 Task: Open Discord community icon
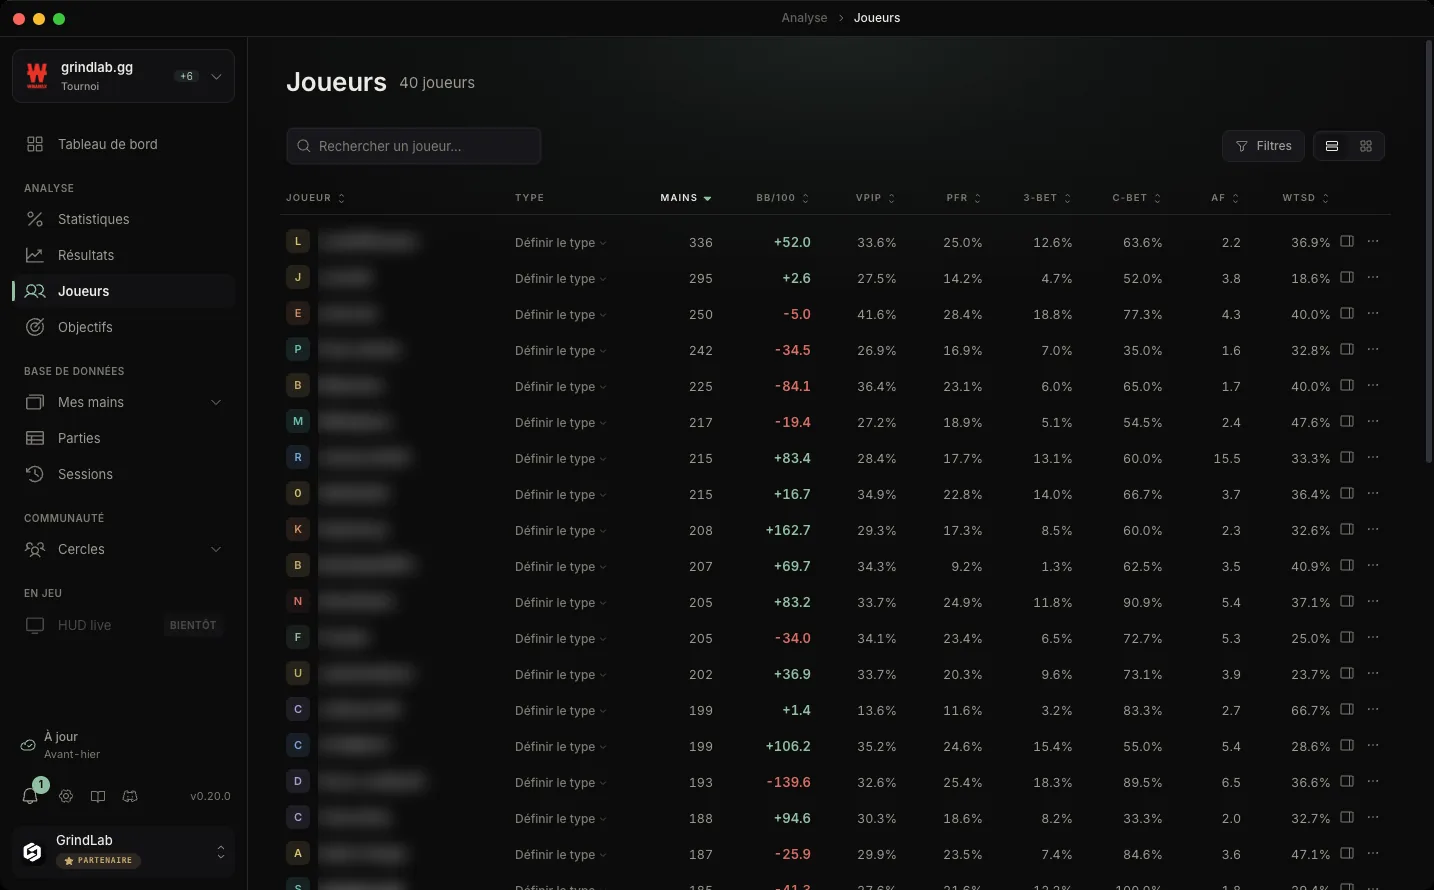[130, 796]
